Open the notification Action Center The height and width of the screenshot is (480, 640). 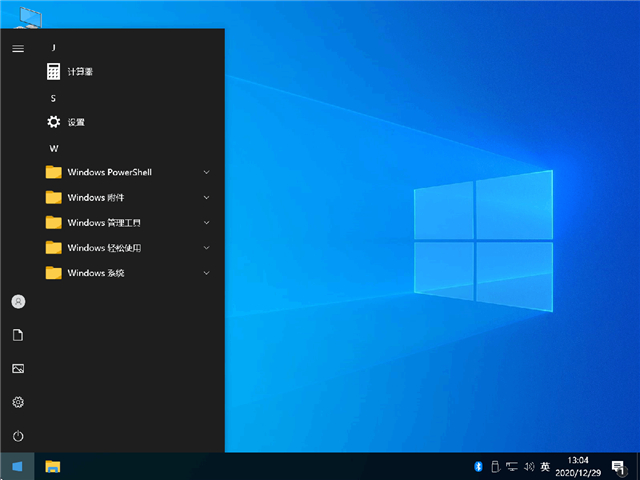tap(619, 467)
